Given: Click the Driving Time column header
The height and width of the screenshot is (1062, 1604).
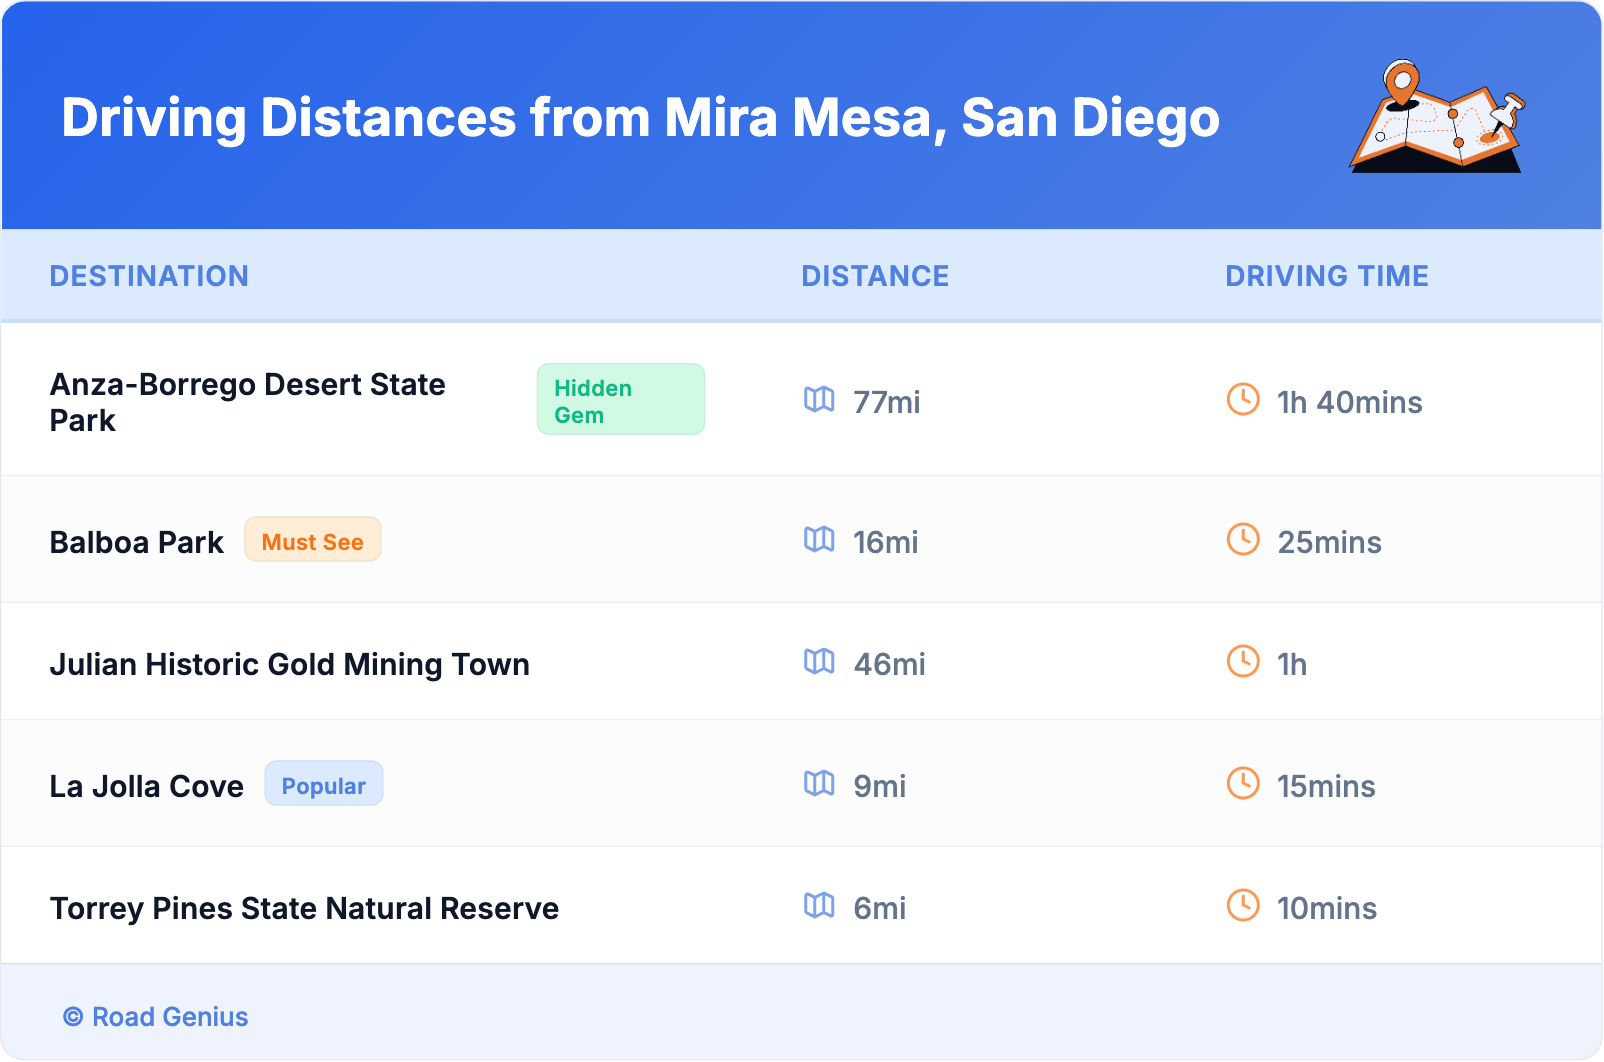Looking at the screenshot, I should (x=1326, y=276).
